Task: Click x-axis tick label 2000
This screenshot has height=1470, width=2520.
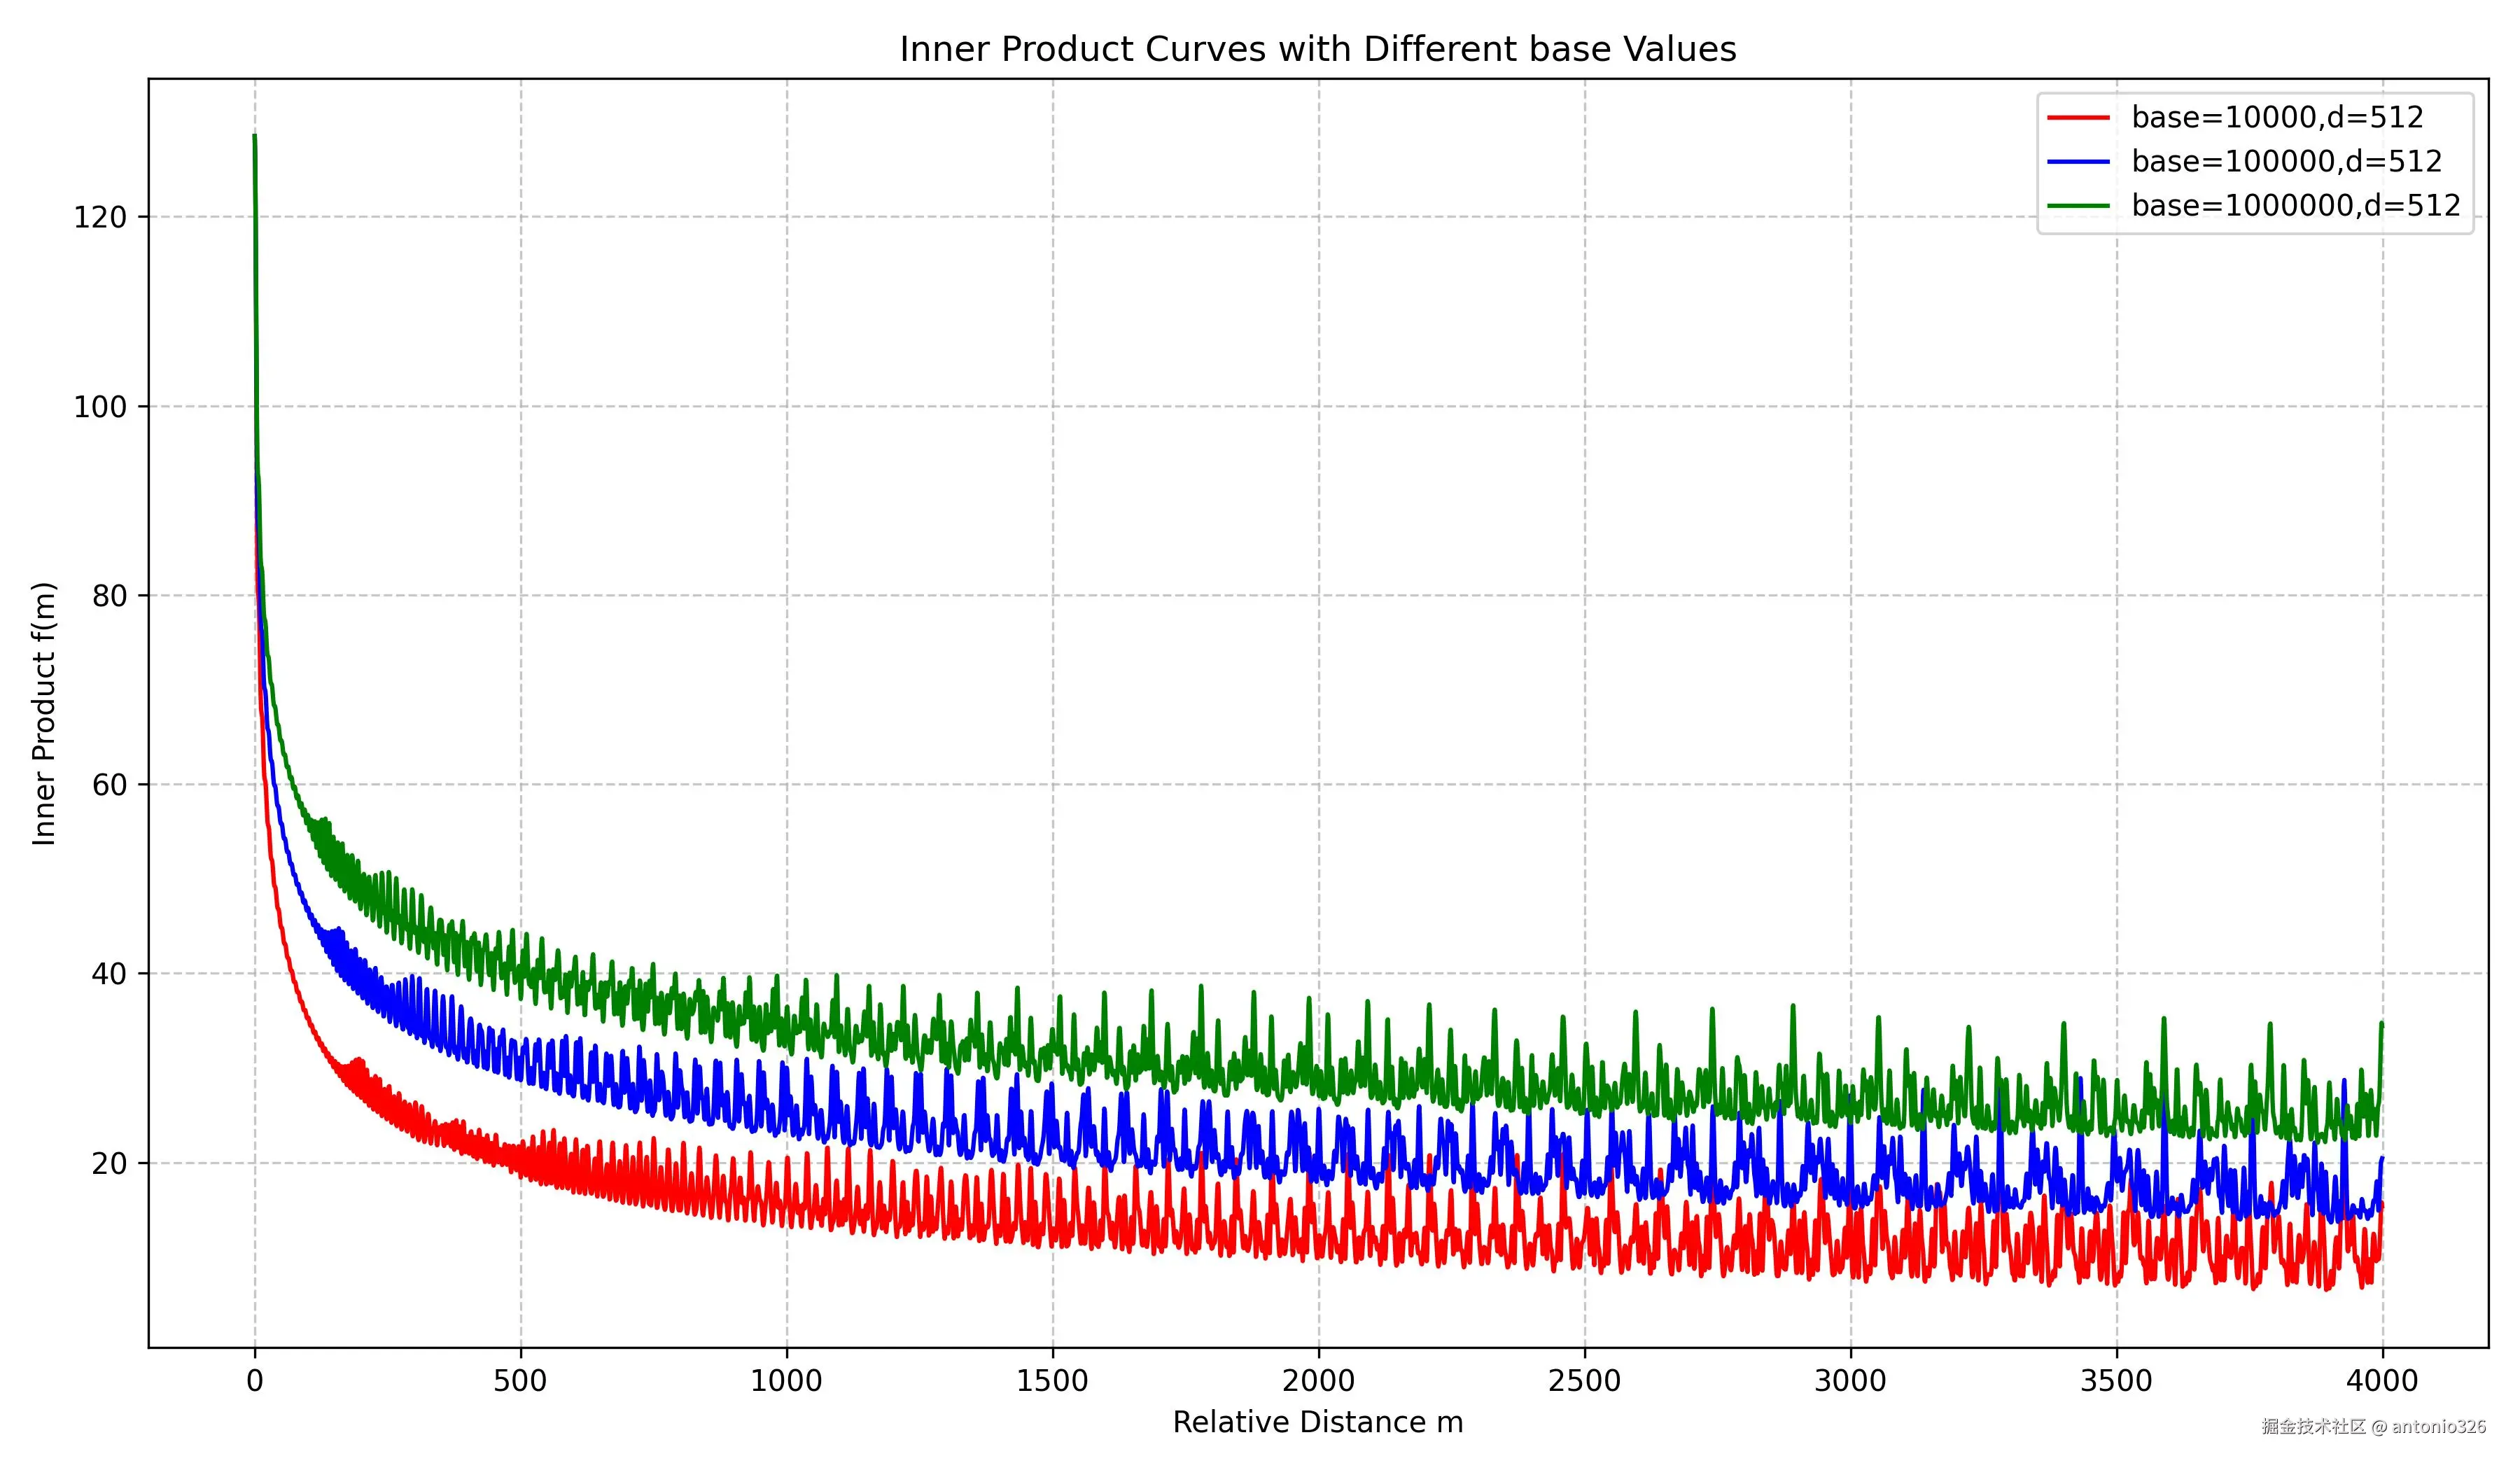Action: pyautogui.click(x=1318, y=1381)
